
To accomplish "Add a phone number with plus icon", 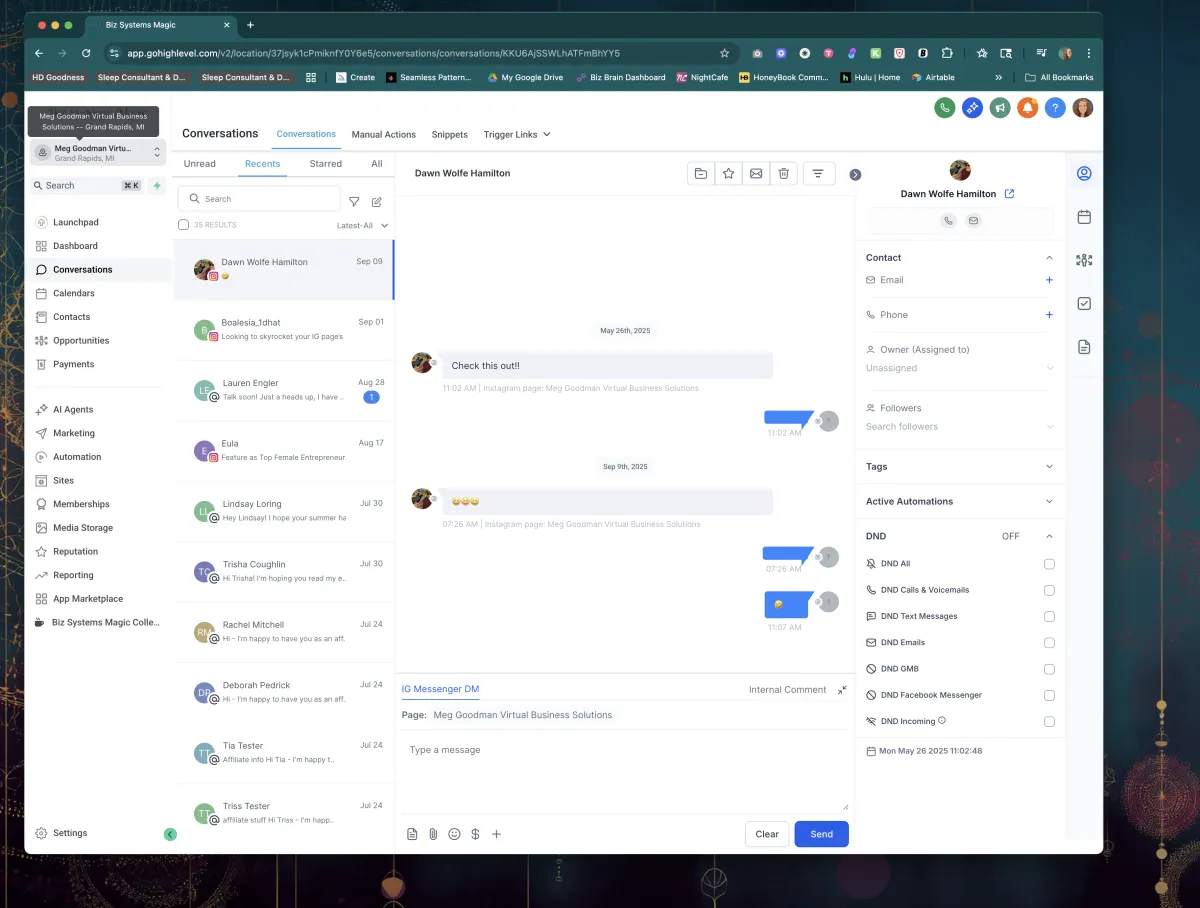I will tap(1049, 315).
